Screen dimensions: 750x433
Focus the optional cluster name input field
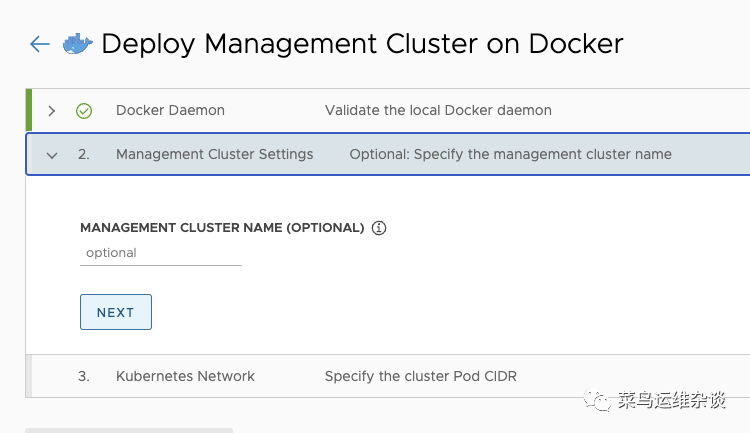(161, 254)
